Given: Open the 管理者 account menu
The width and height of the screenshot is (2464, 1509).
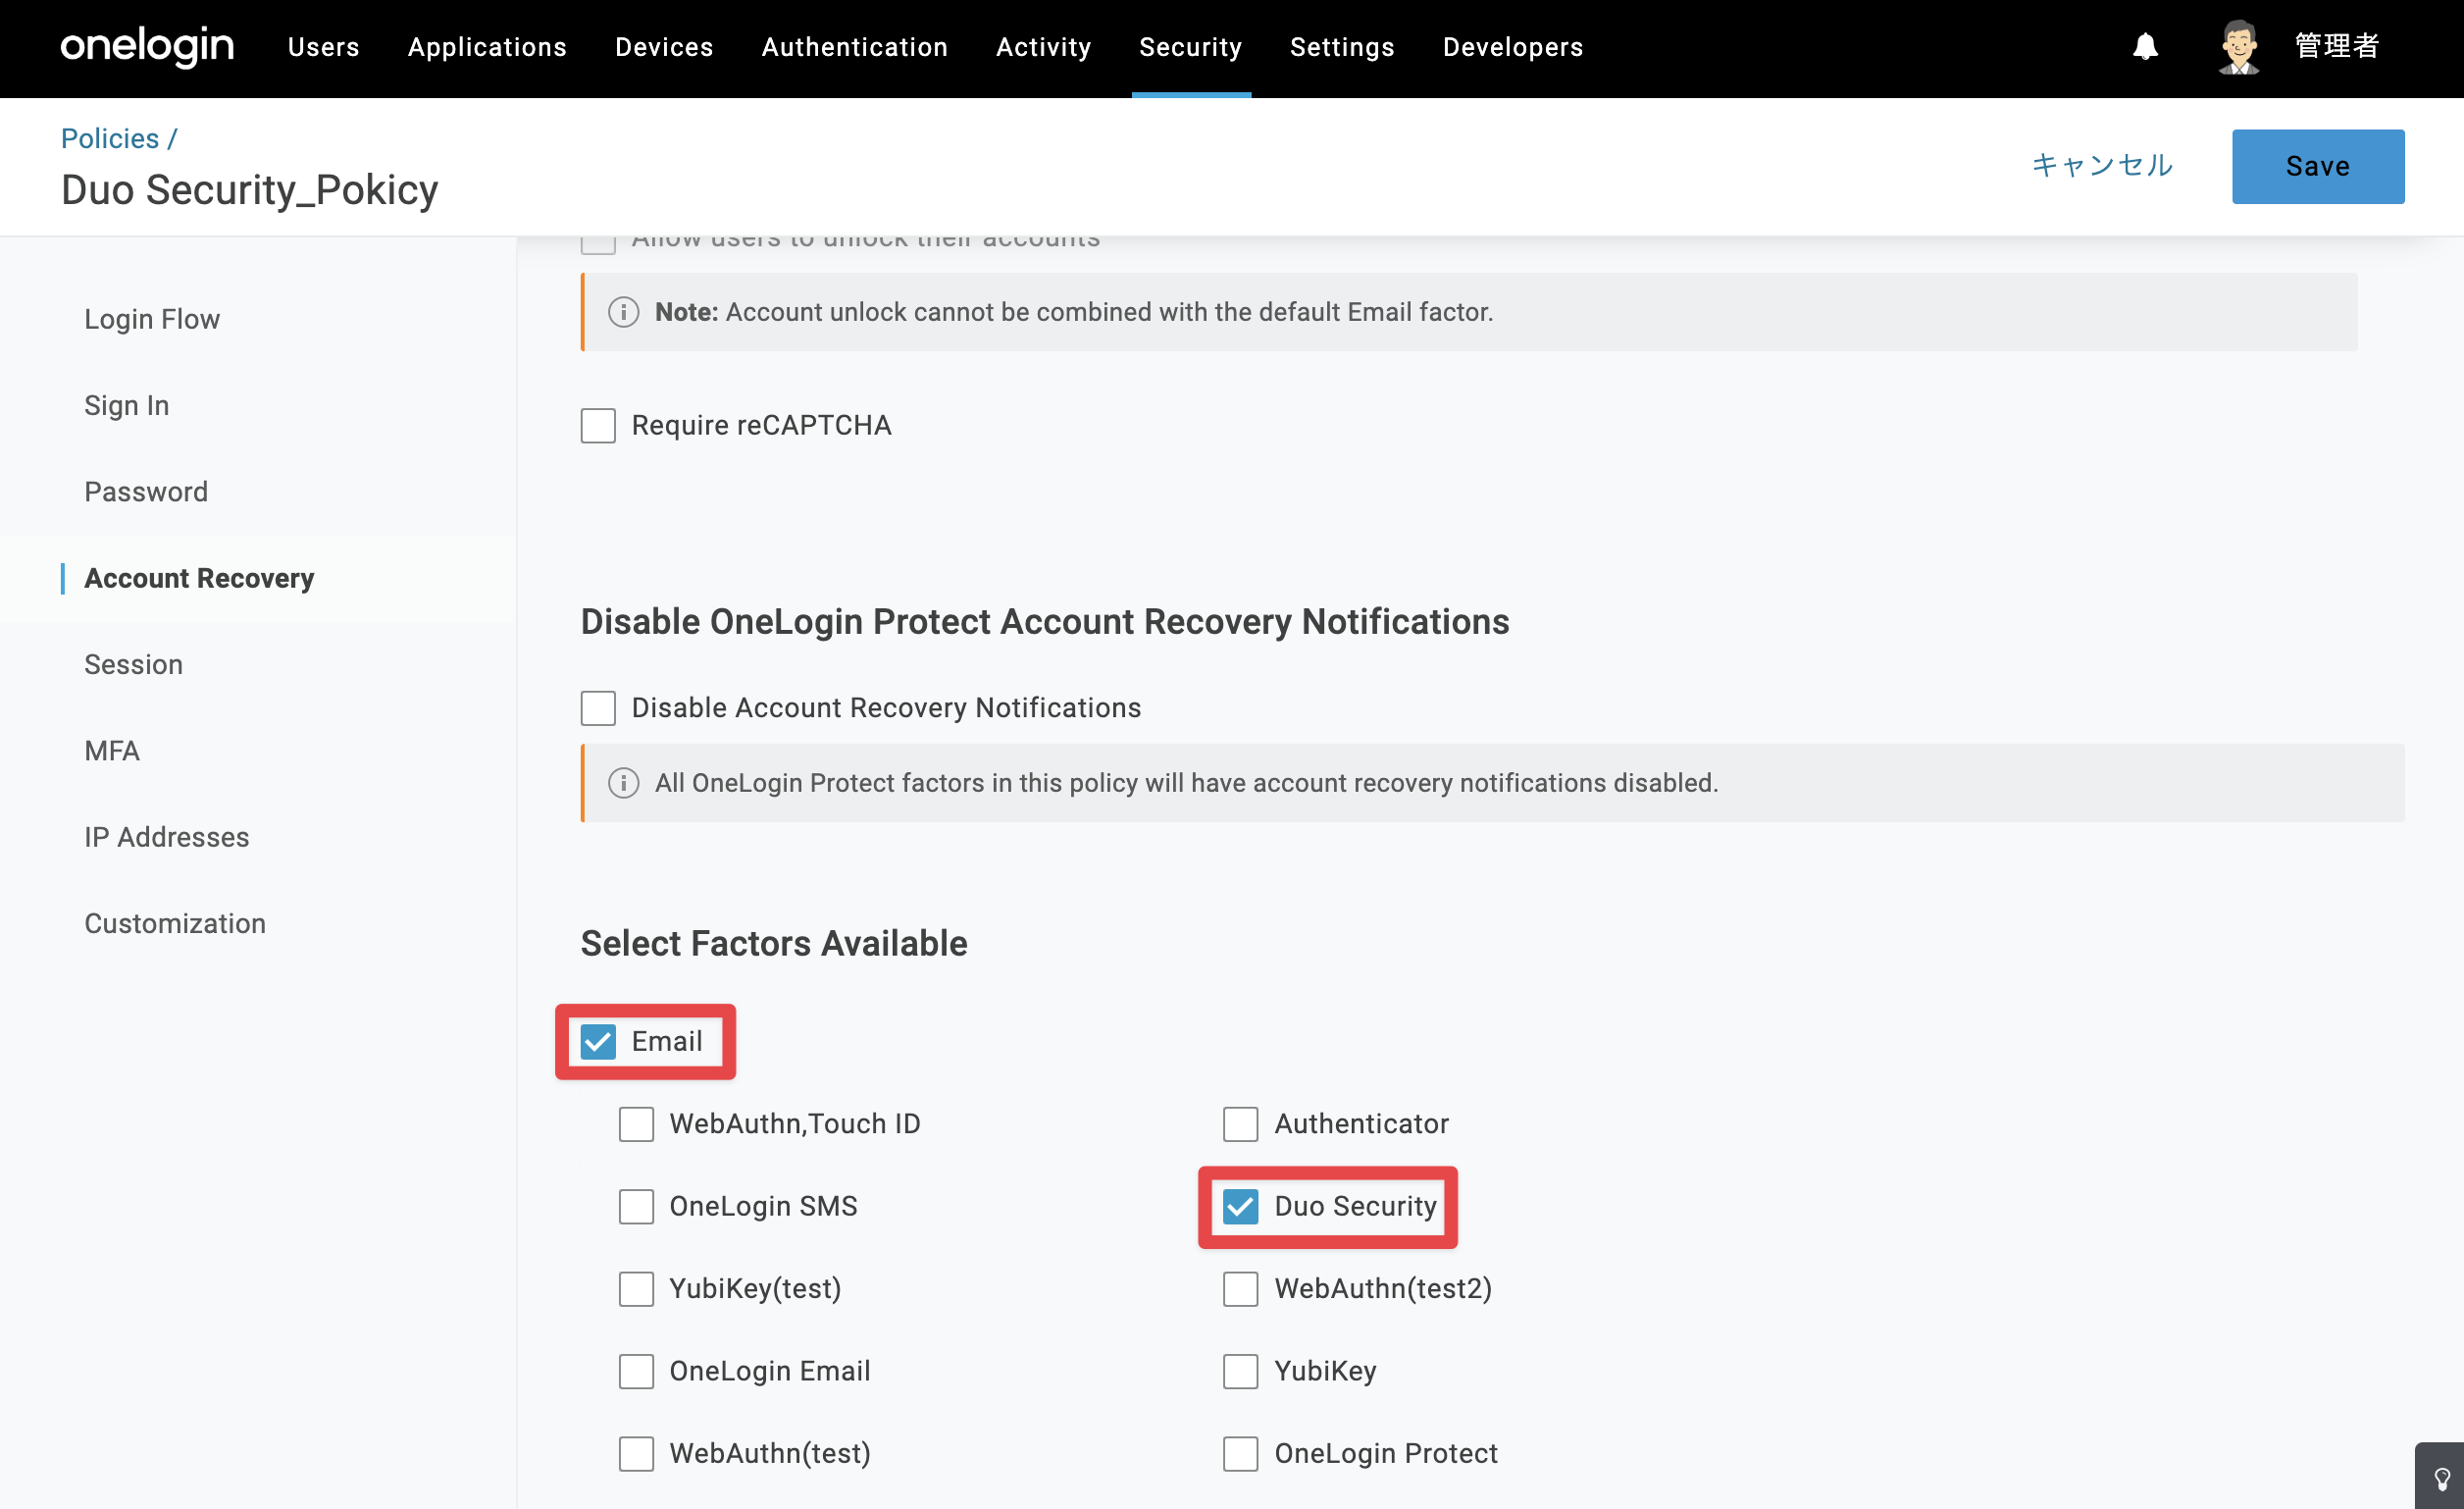Looking at the screenshot, I should pyautogui.click(x=2336, y=46).
